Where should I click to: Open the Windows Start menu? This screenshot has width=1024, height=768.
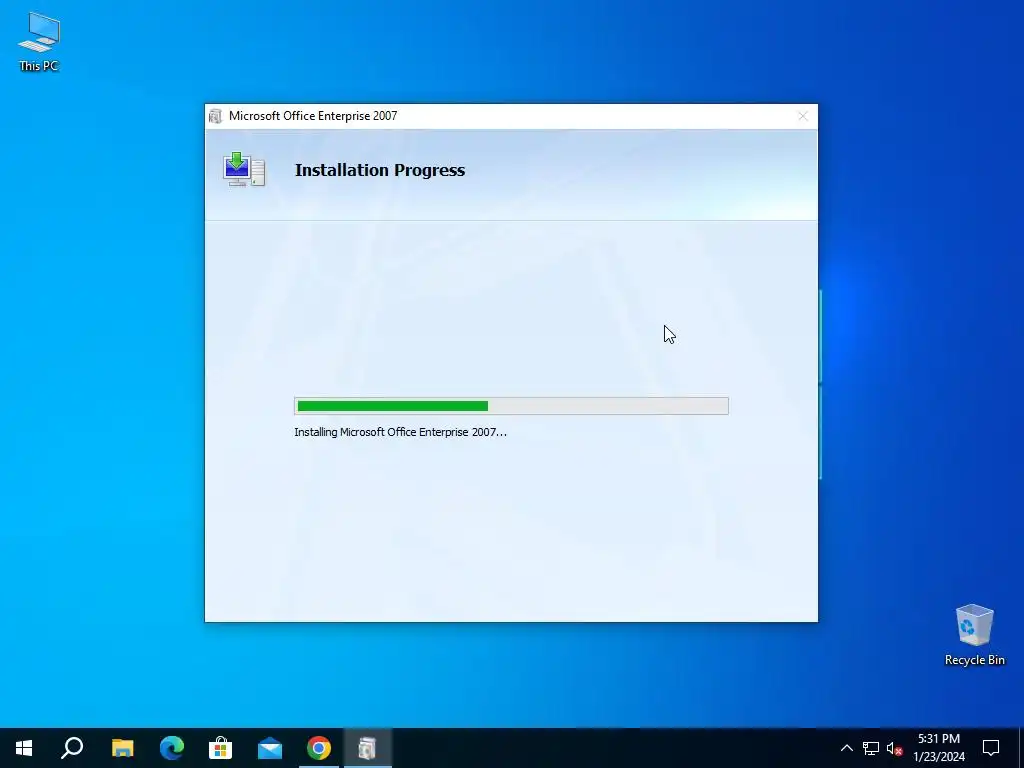pyautogui.click(x=24, y=748)
